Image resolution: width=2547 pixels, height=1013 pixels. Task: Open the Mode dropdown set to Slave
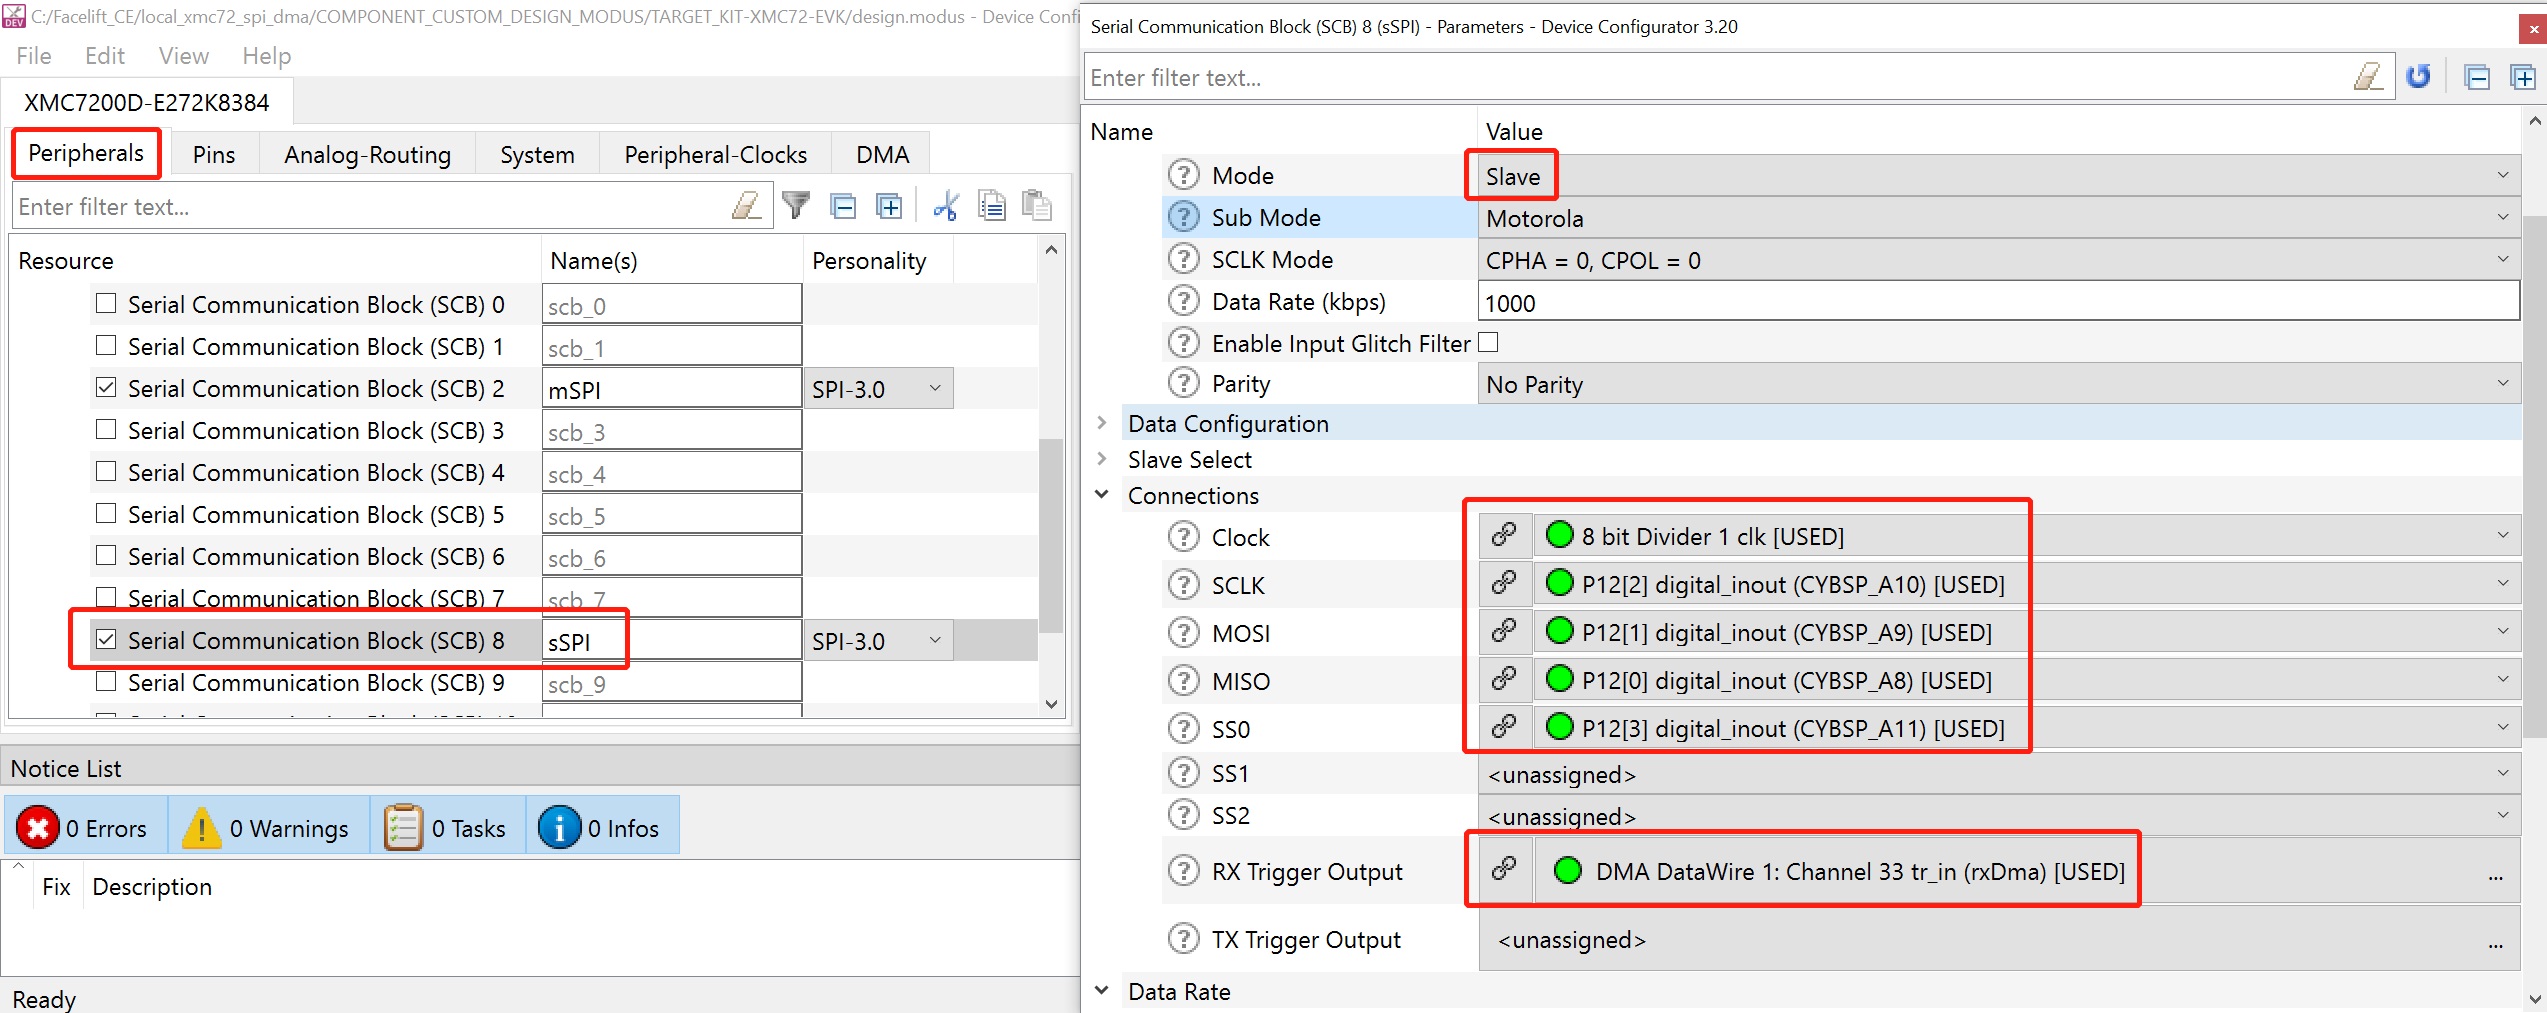click(1998, 176)
